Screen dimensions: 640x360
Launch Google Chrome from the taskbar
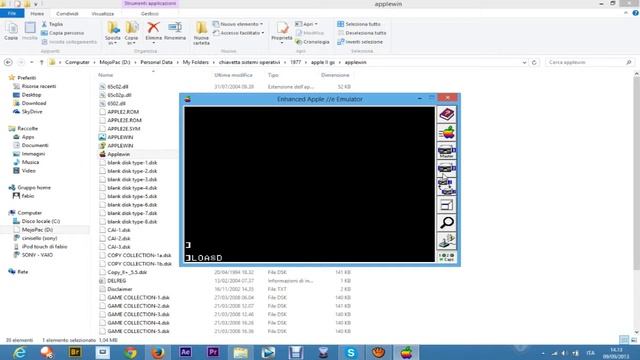click(x=130, y=352)
